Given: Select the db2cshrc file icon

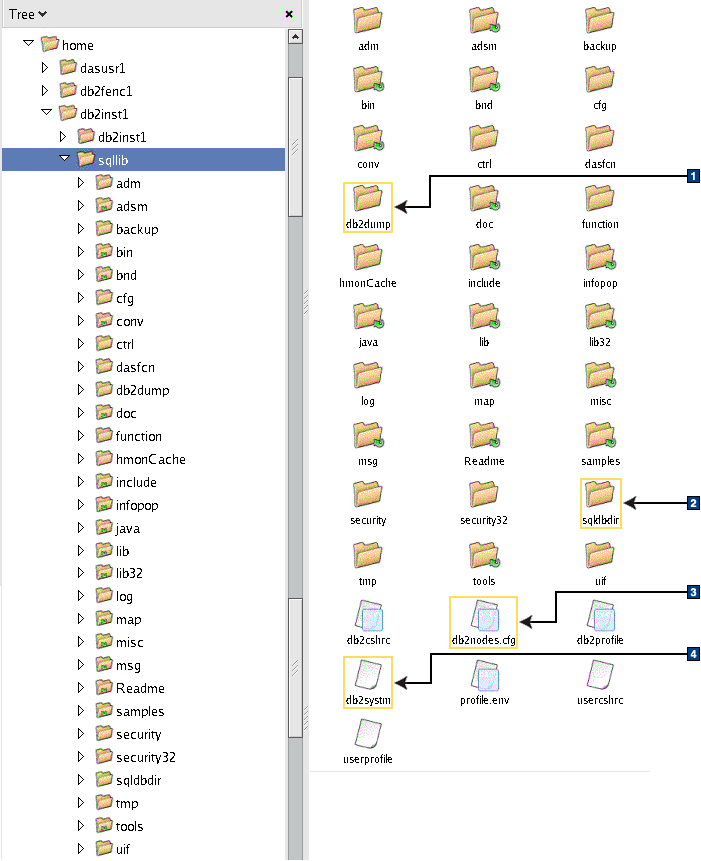Looking at the screenshot, I should tap(368, 614).
